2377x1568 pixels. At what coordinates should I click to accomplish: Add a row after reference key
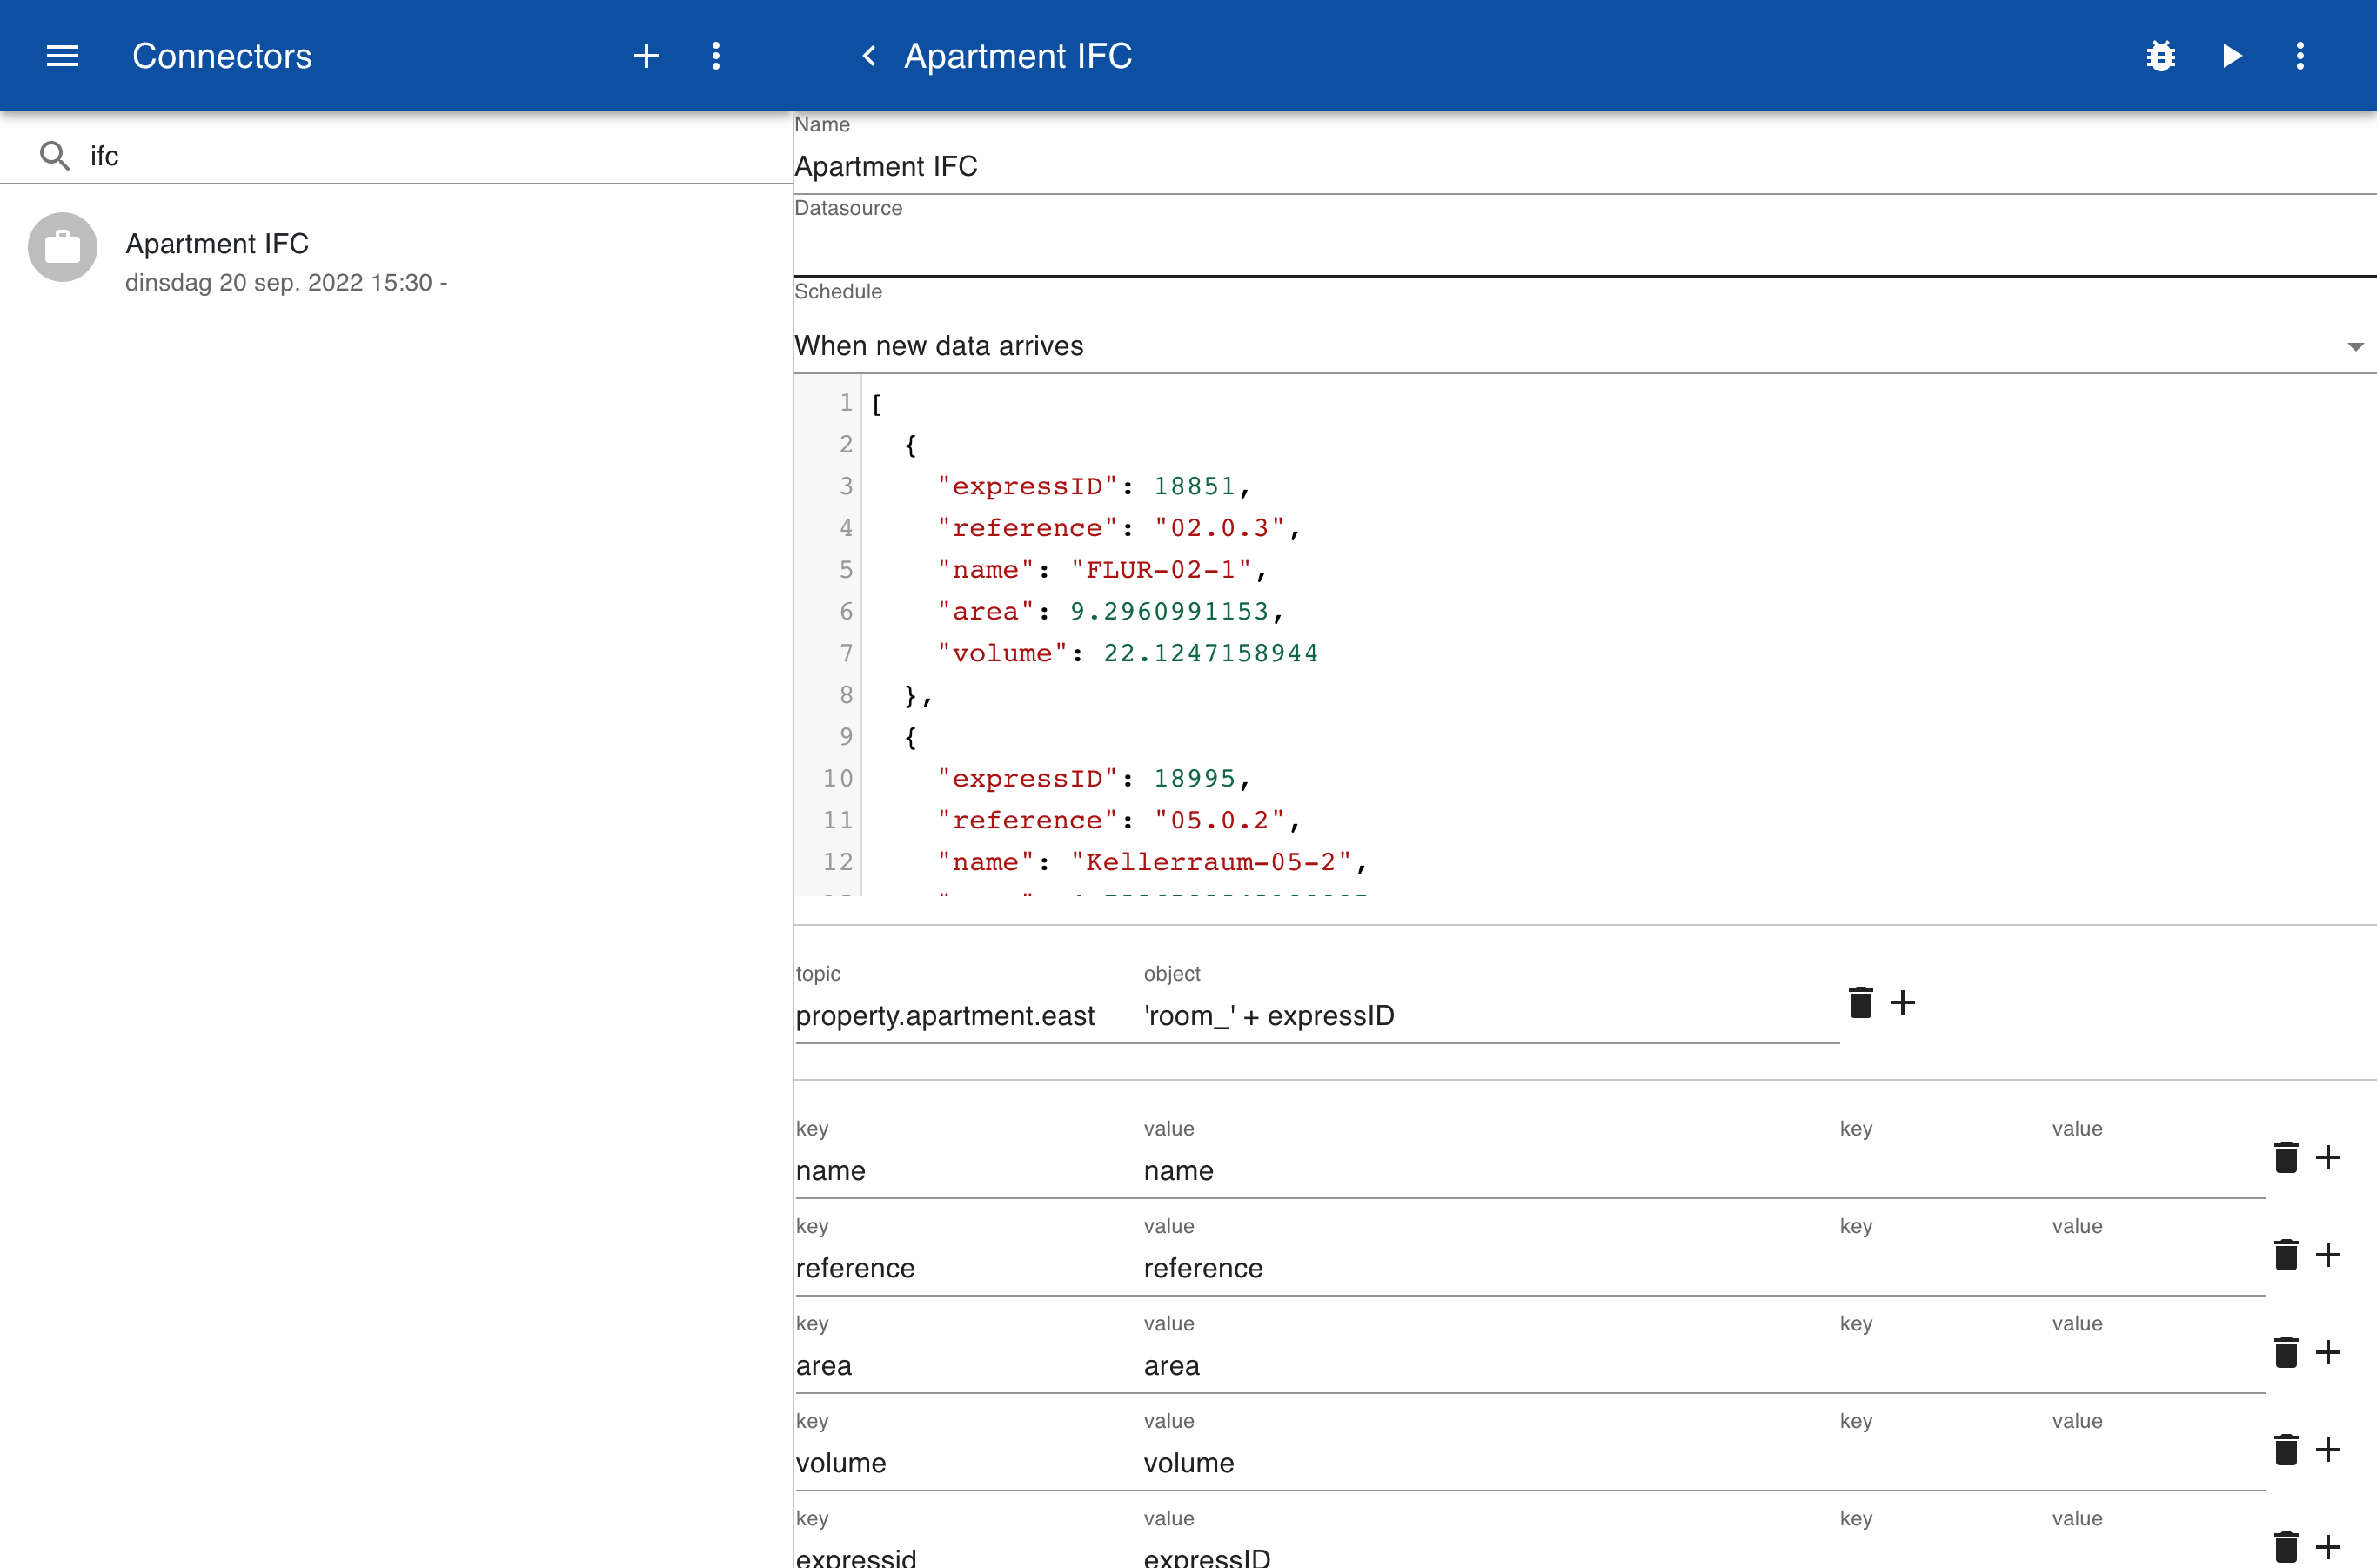pyautogui.click(x=2328, y=1254)
